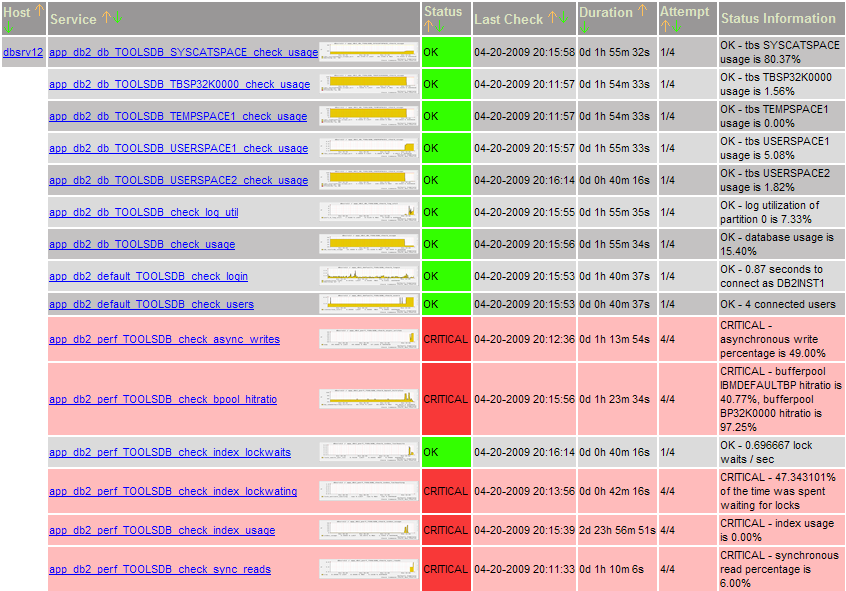
Task: Sort Host column ascending with orange arrow
Action: (39, 10)
